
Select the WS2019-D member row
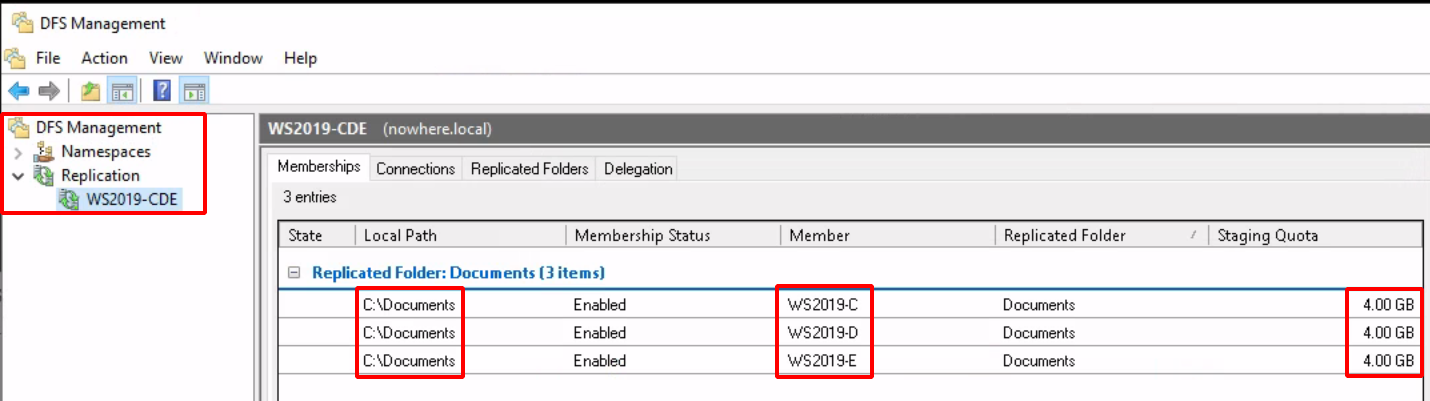pos(850,333)
